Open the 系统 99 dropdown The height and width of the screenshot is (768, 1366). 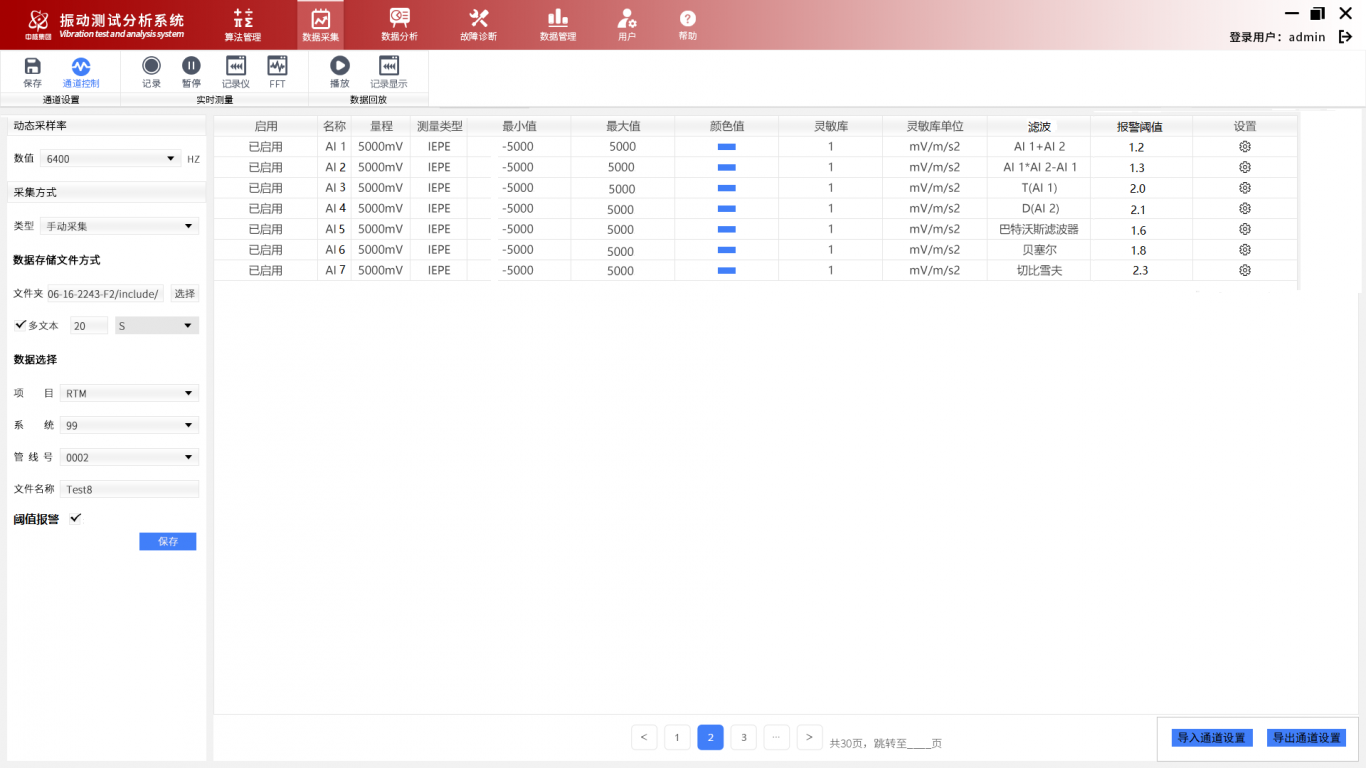pyautogui.click(x=129, y=425)
